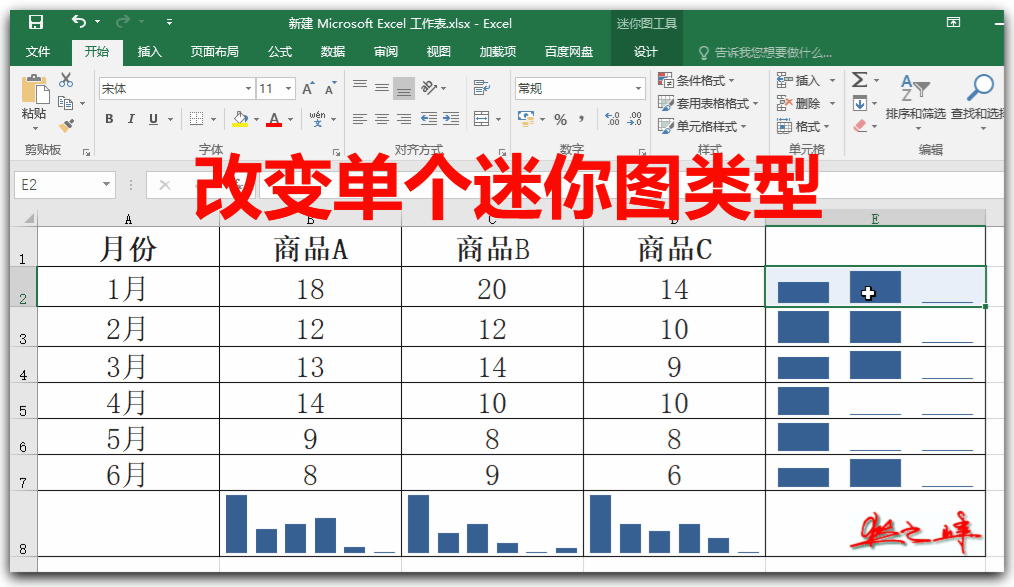This screenshot has height=587, width=1014.
Task: Decrease font size with the smaller A icon
Action: [x=330, y=89]
